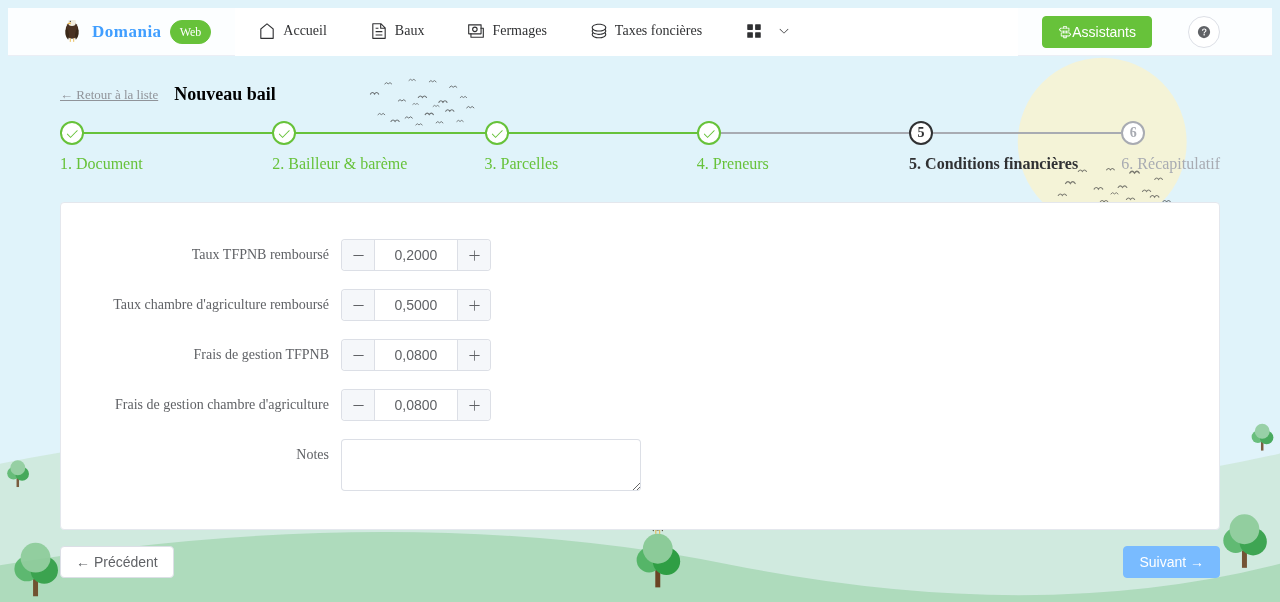Click the green Assistants button

click(1097, 32)
